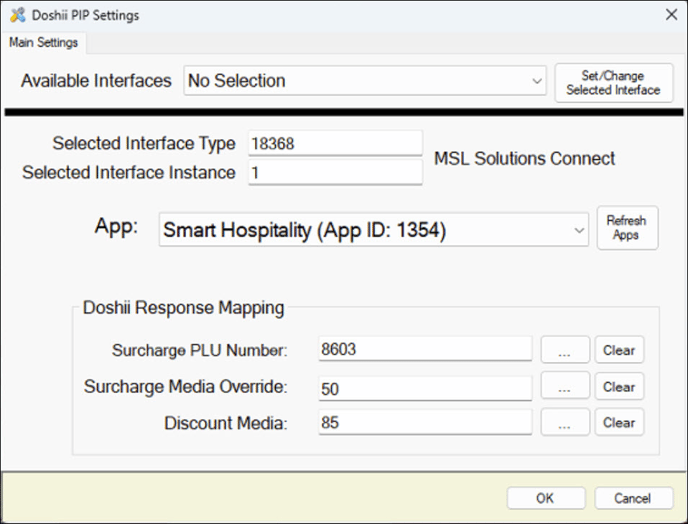The height and width of the screenshot is (524, 688).
Task: Open the Surcharge Media Override browse button
Action: tap(565, 386)
